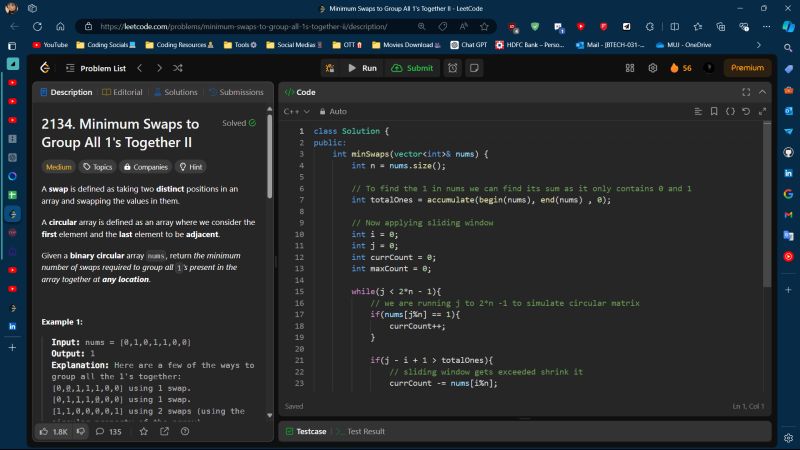Screen dimensions: 800x450
Task: Run the code
Action: pos(363,68)
